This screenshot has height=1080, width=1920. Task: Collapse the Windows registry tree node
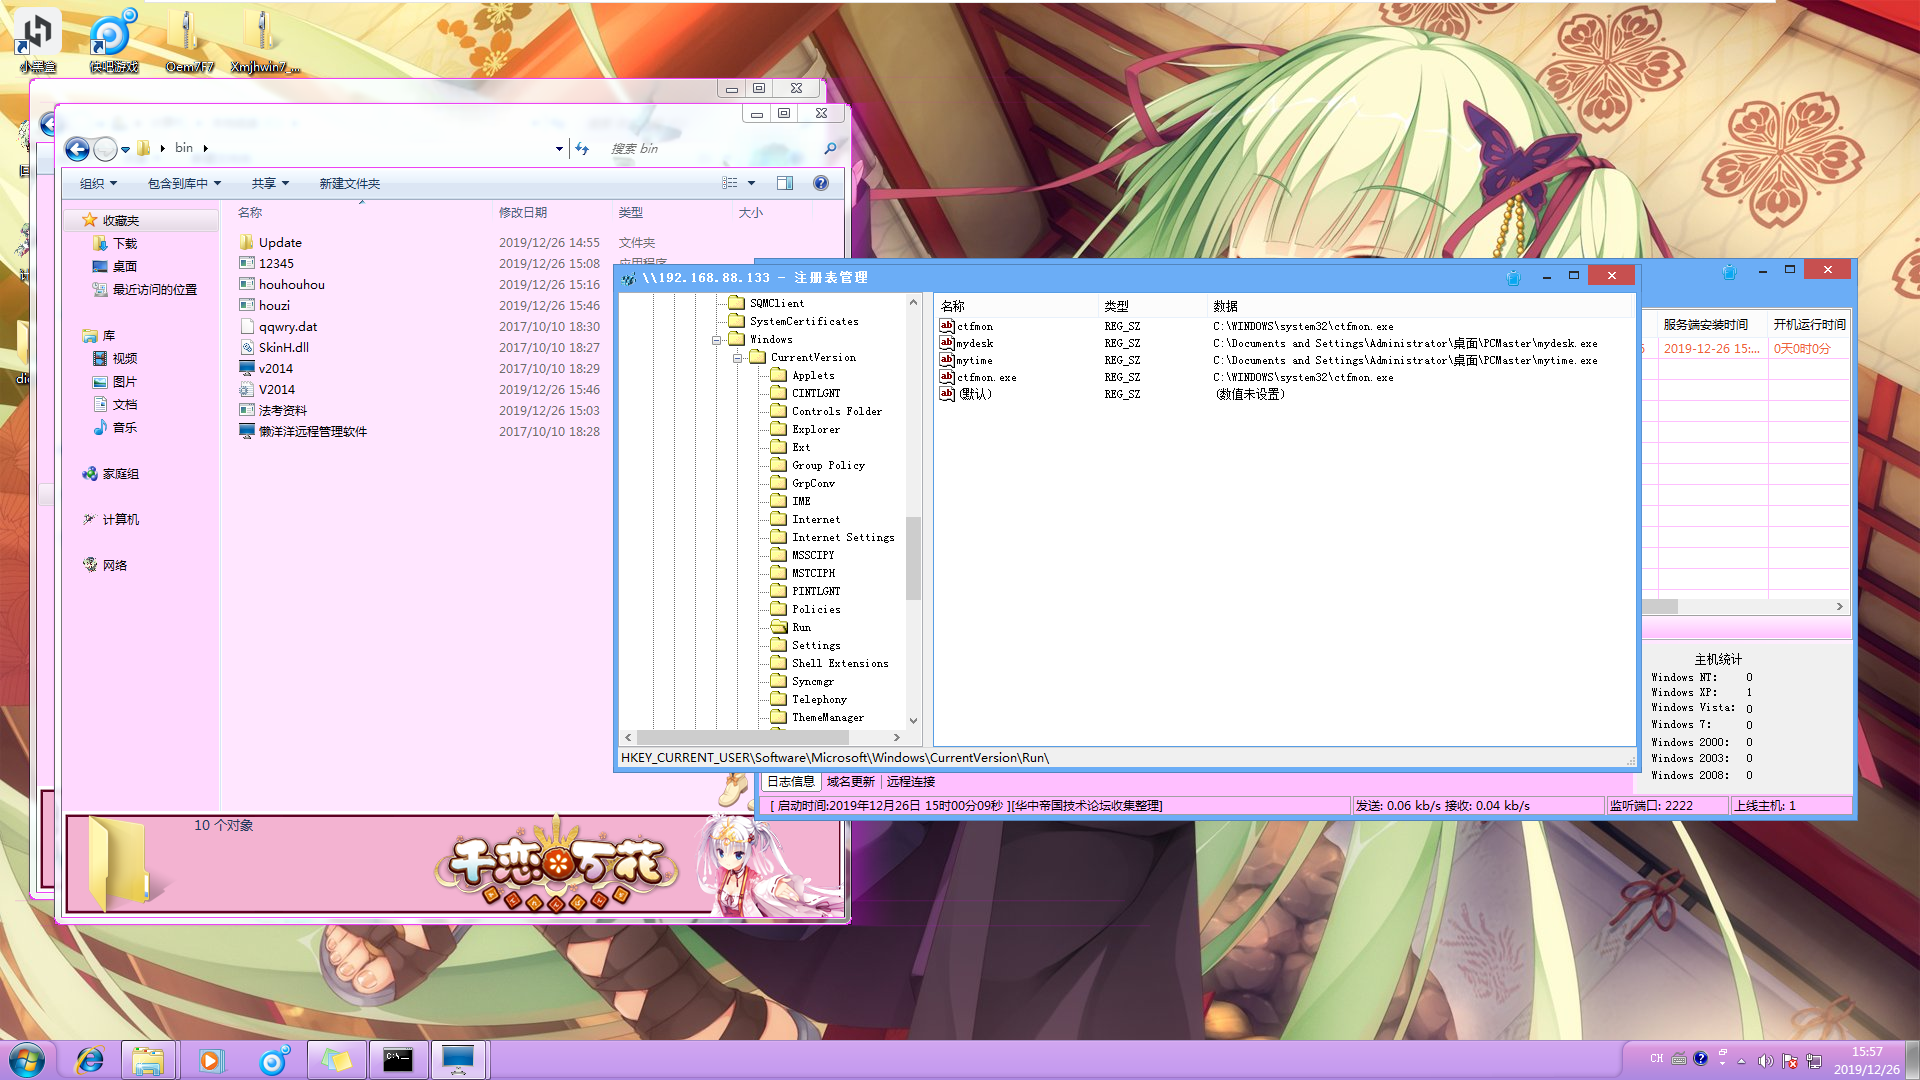pos(716,340)
